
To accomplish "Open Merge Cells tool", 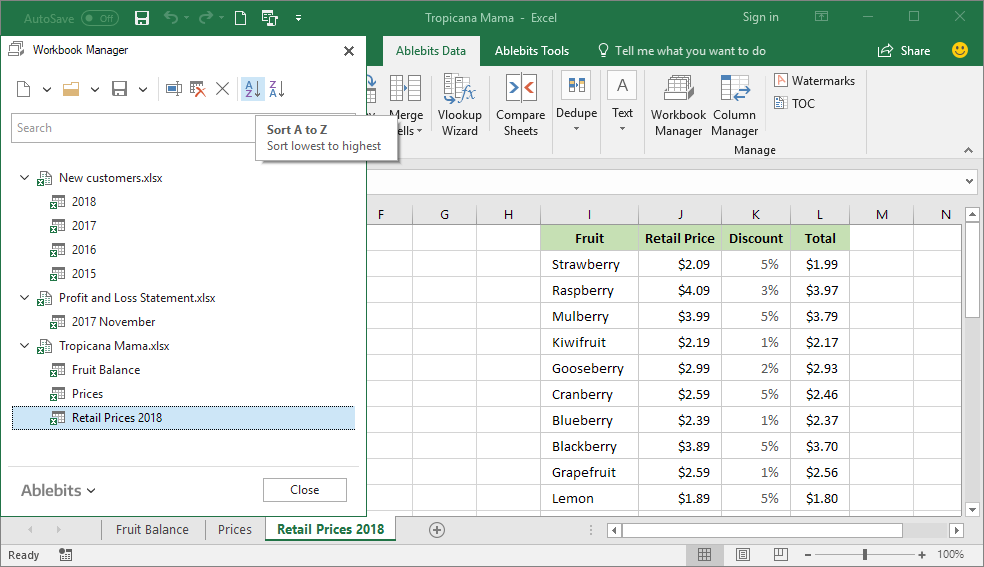I will tap(405, 105).
